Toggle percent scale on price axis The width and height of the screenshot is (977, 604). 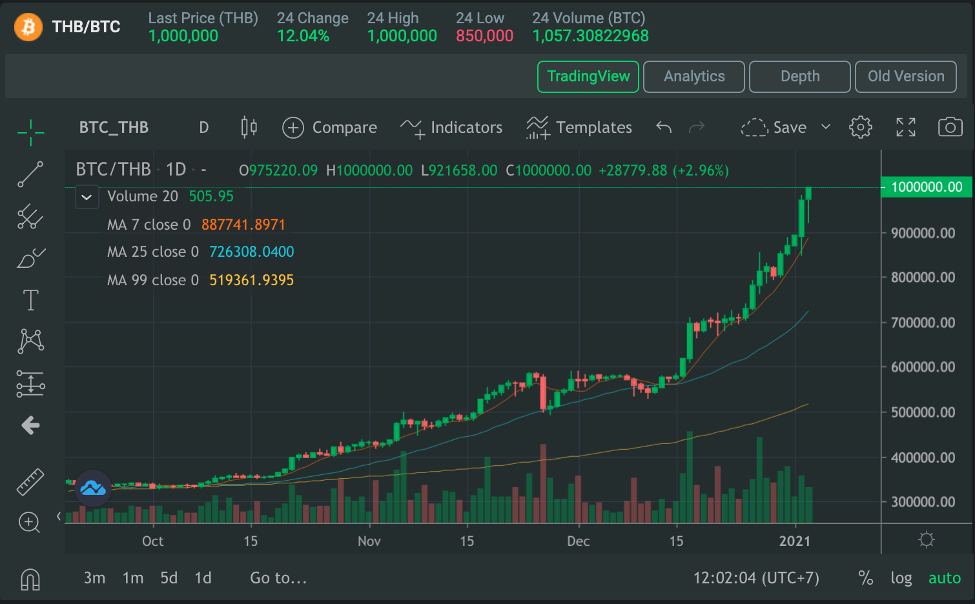tap(865, 578)
